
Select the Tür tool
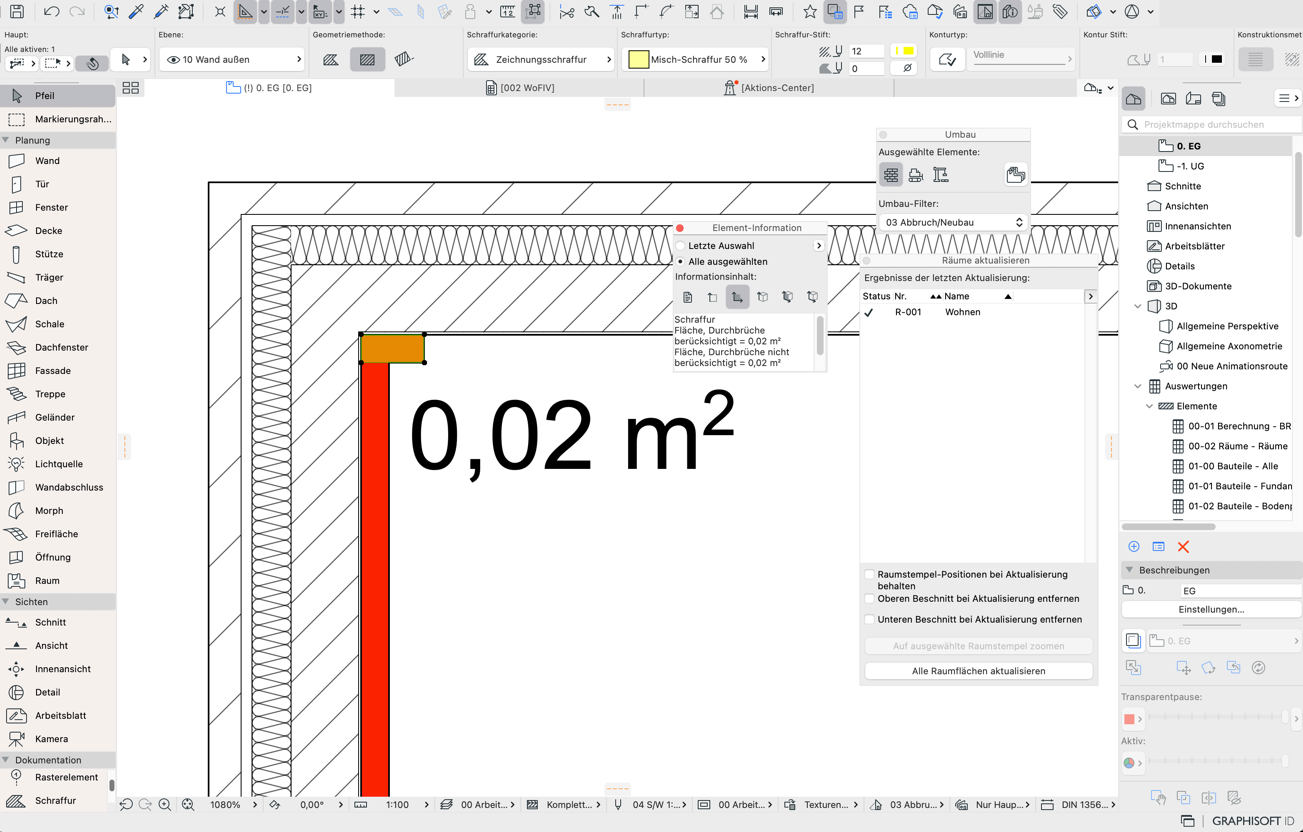[57, 184]
